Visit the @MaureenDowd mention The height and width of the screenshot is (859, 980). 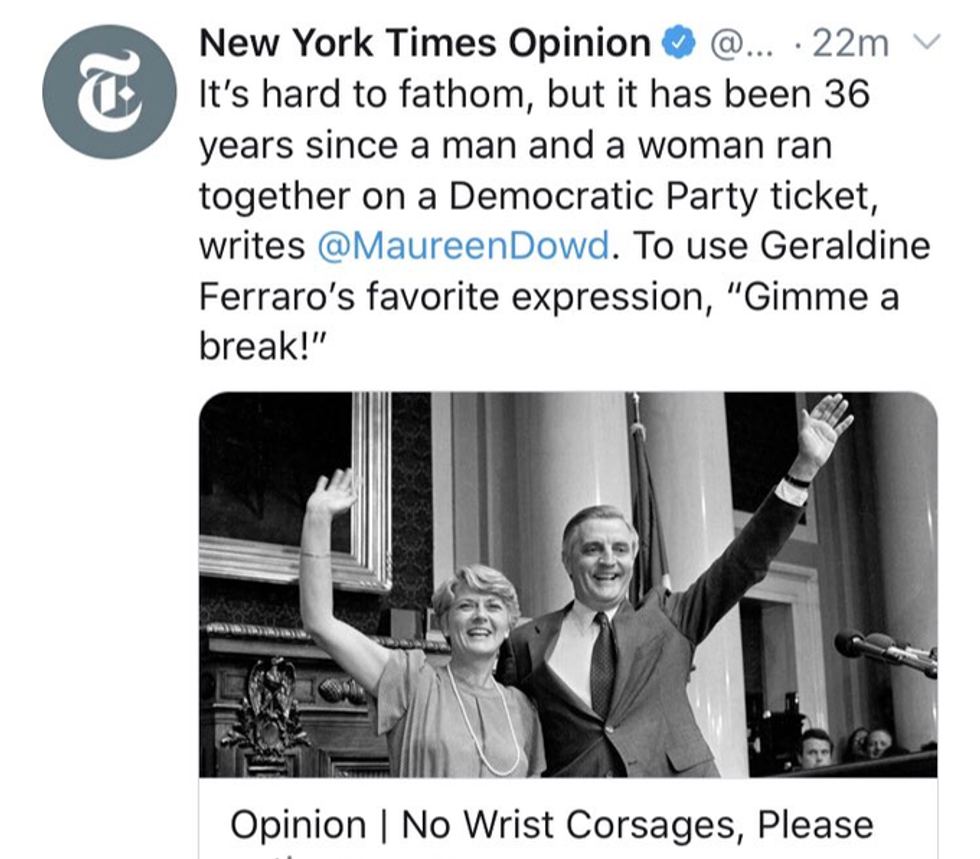(462, 246)
